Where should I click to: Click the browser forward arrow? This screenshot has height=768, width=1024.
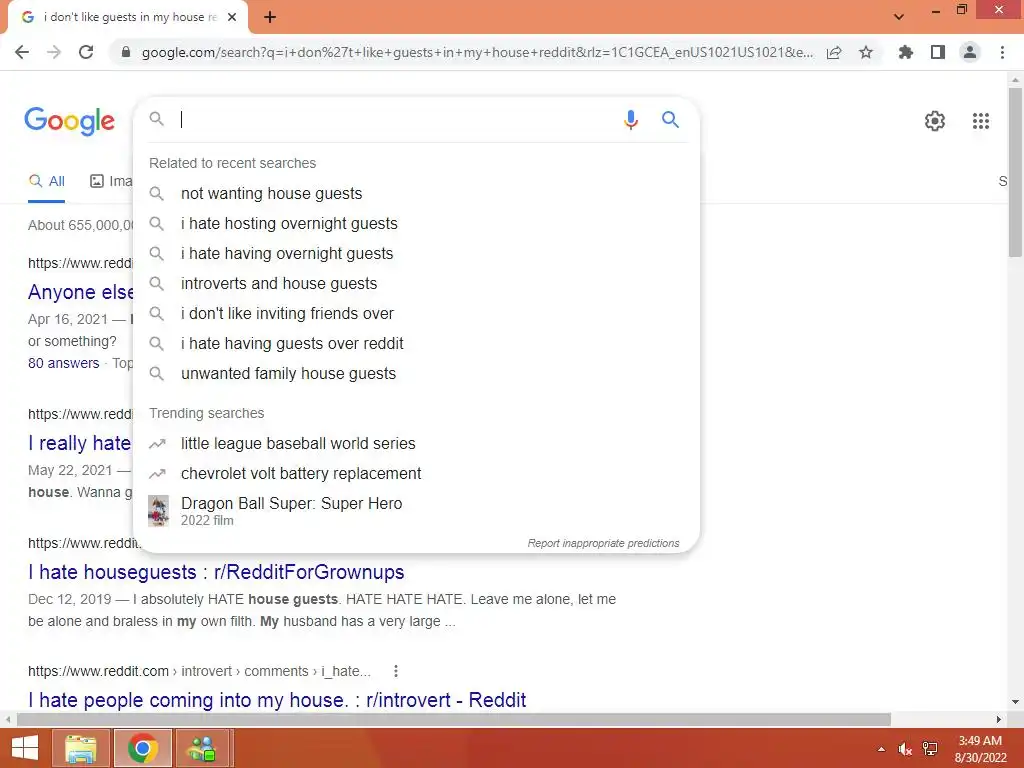coord(54,52)
